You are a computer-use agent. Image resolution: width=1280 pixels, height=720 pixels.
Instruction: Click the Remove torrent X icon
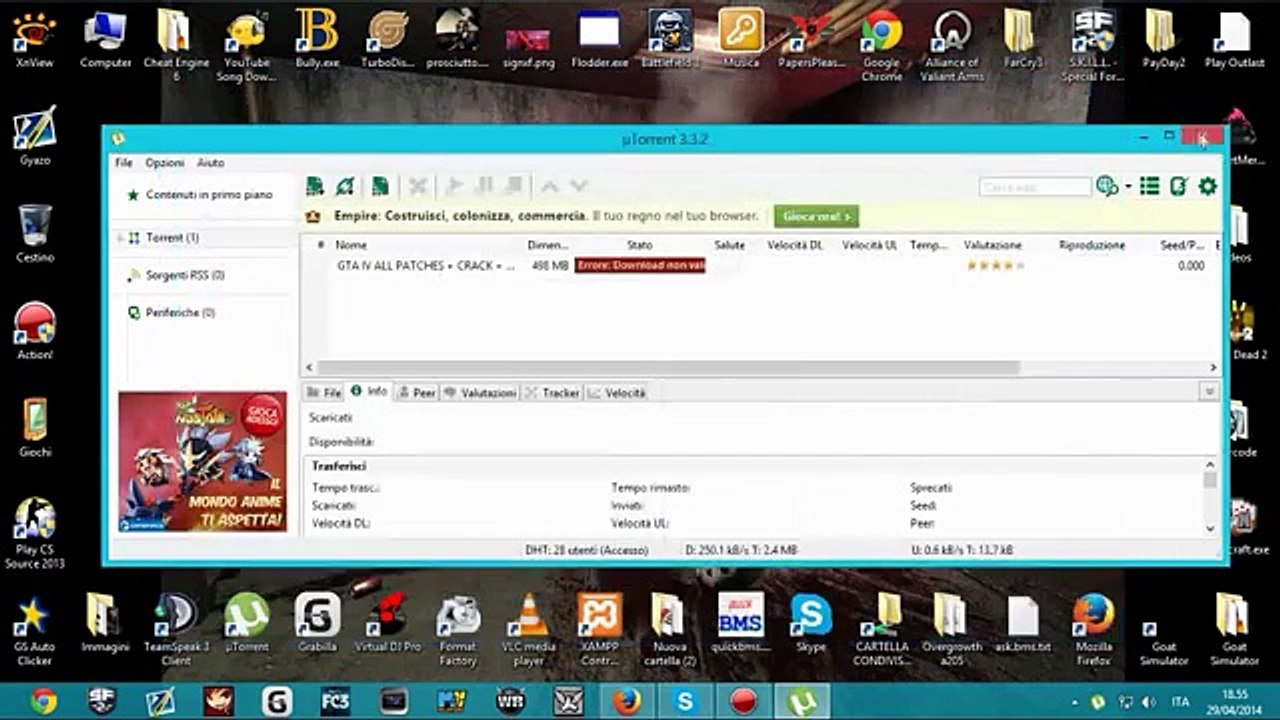(418, 186)
